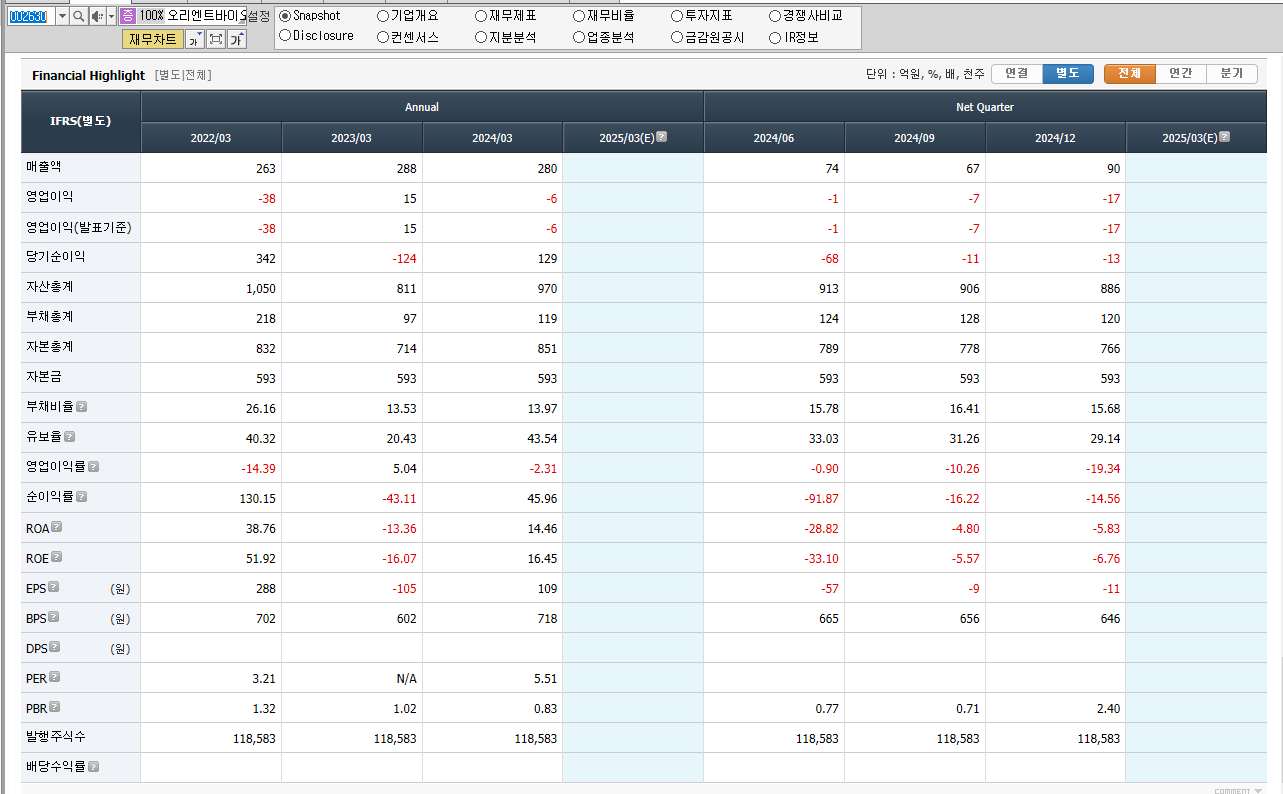This screenshot has height=794, width=1283.
Task: Click the Financial Highlight heading
Action: [x=88, y=75]
